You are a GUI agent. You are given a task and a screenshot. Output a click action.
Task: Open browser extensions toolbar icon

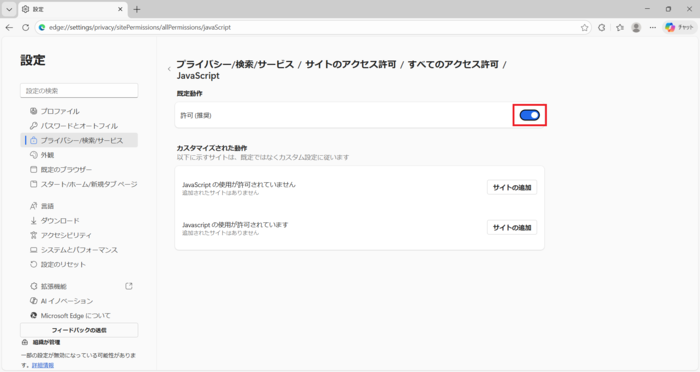(602, 27)
